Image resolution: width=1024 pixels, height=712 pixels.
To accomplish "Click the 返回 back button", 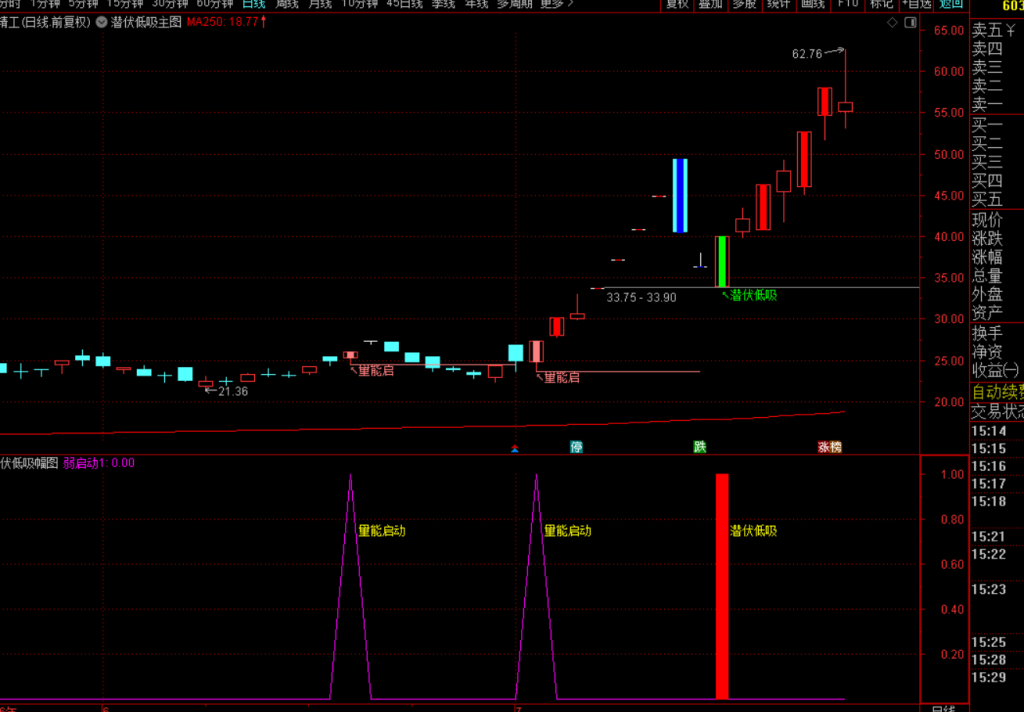I will [951, 4].
